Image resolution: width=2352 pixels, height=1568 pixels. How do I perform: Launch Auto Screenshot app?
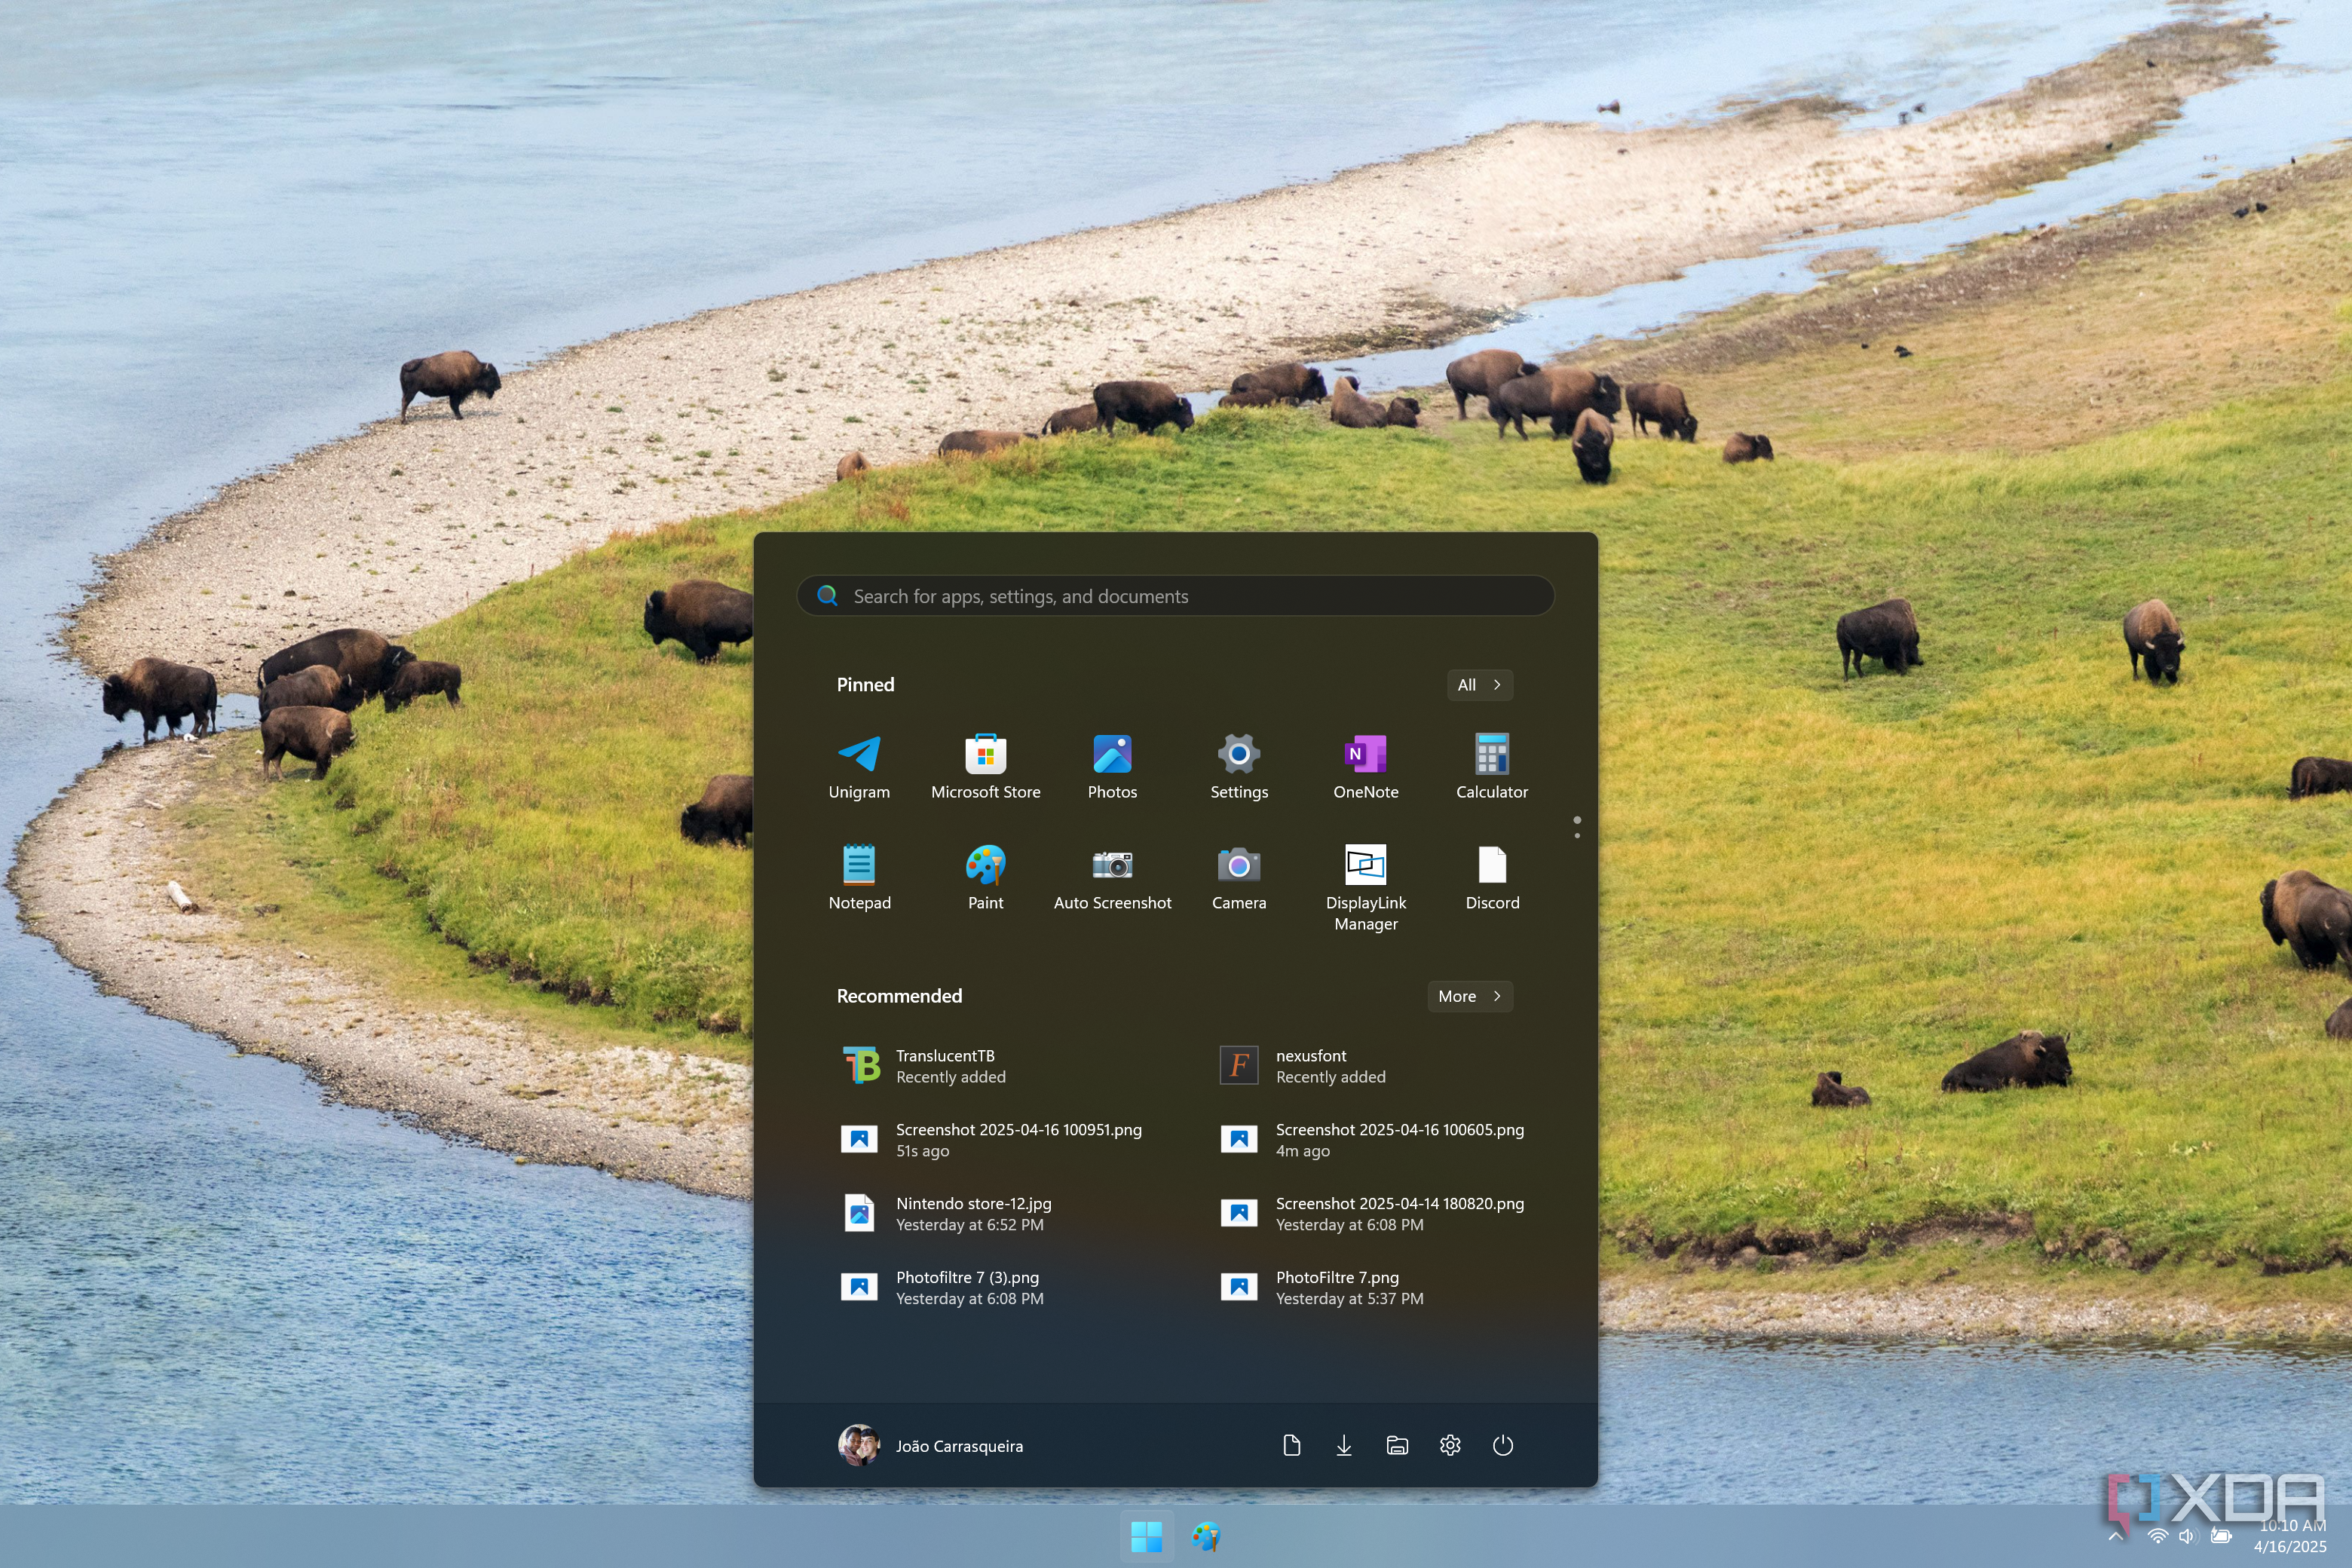[x=1111, y=877]
